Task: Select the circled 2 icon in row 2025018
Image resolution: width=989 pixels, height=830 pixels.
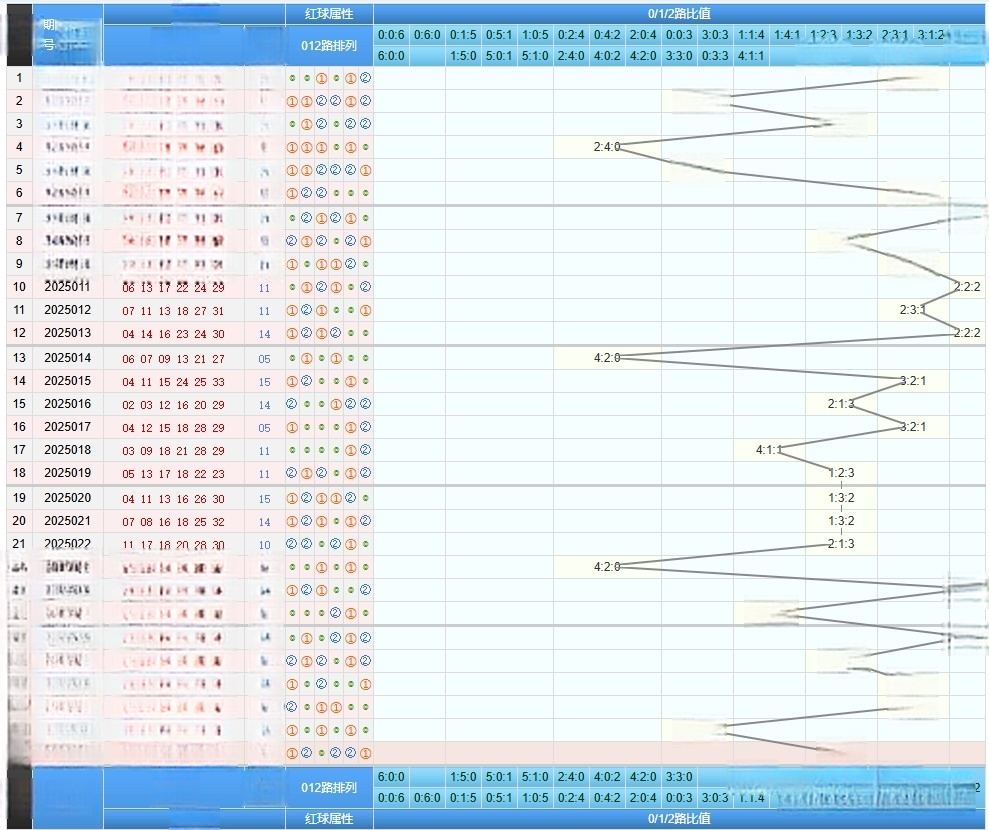Action: (366, 450)
